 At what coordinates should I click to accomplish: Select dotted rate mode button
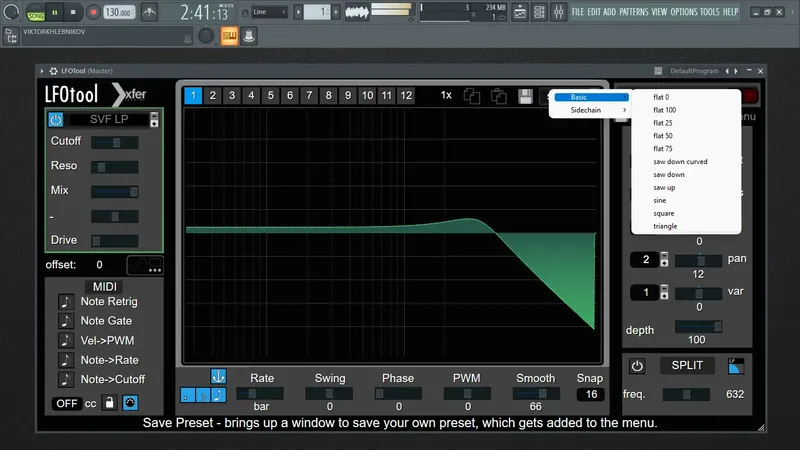point(187,395)
